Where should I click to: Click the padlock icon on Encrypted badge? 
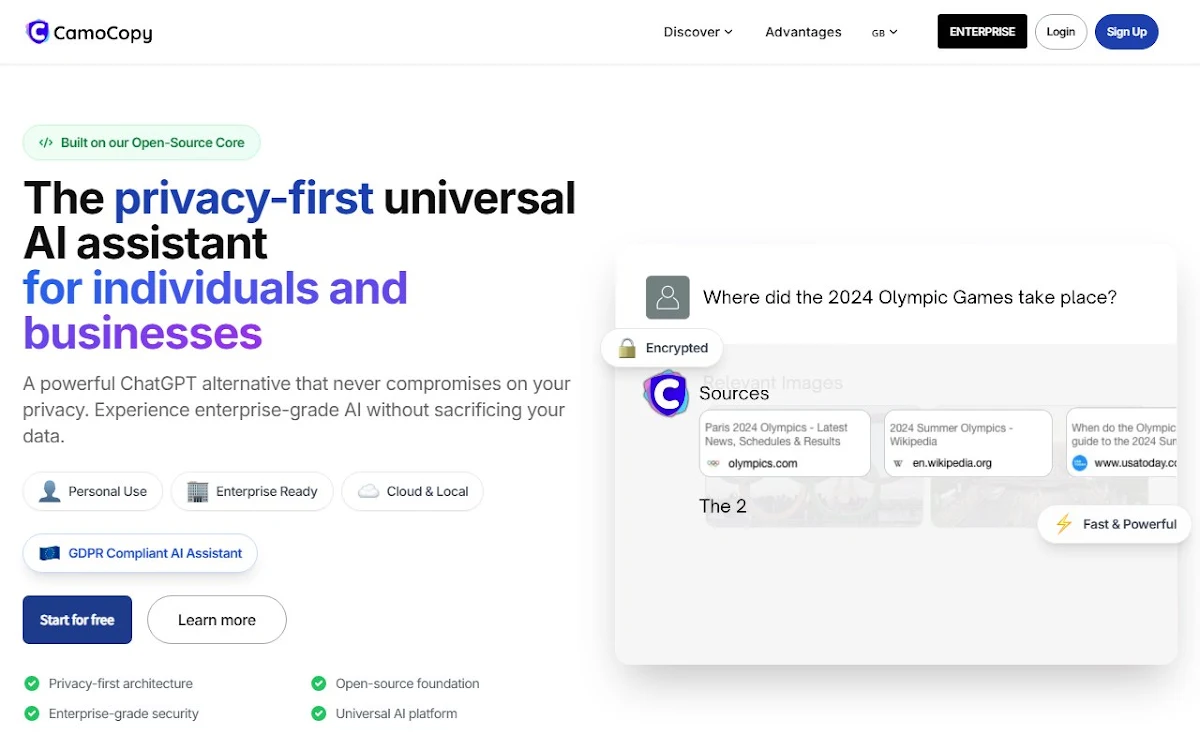point(627,348)
